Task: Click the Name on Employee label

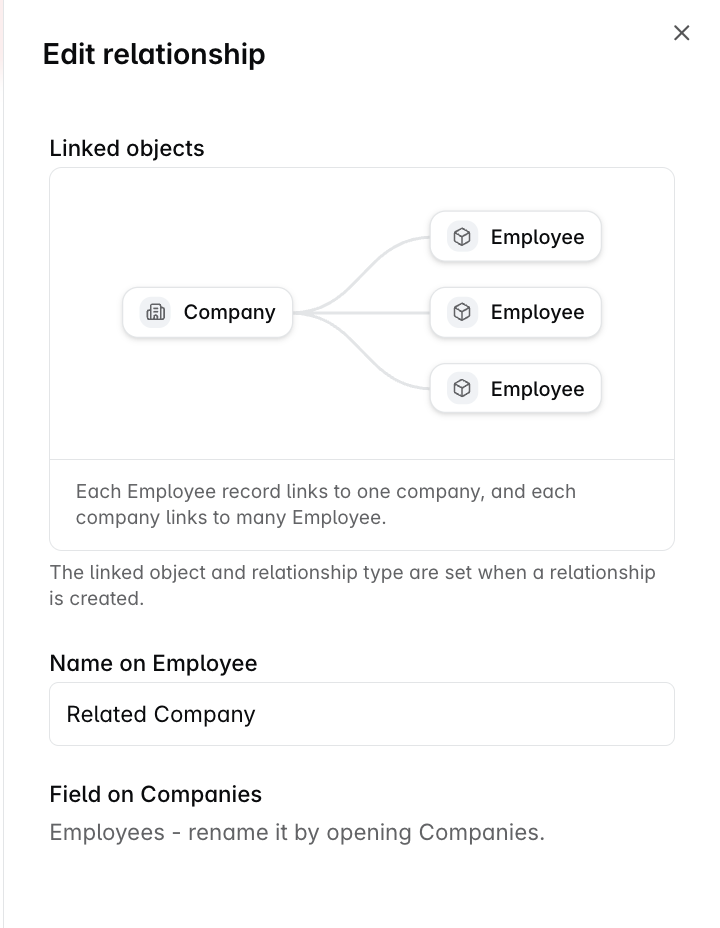Action: 153,663
